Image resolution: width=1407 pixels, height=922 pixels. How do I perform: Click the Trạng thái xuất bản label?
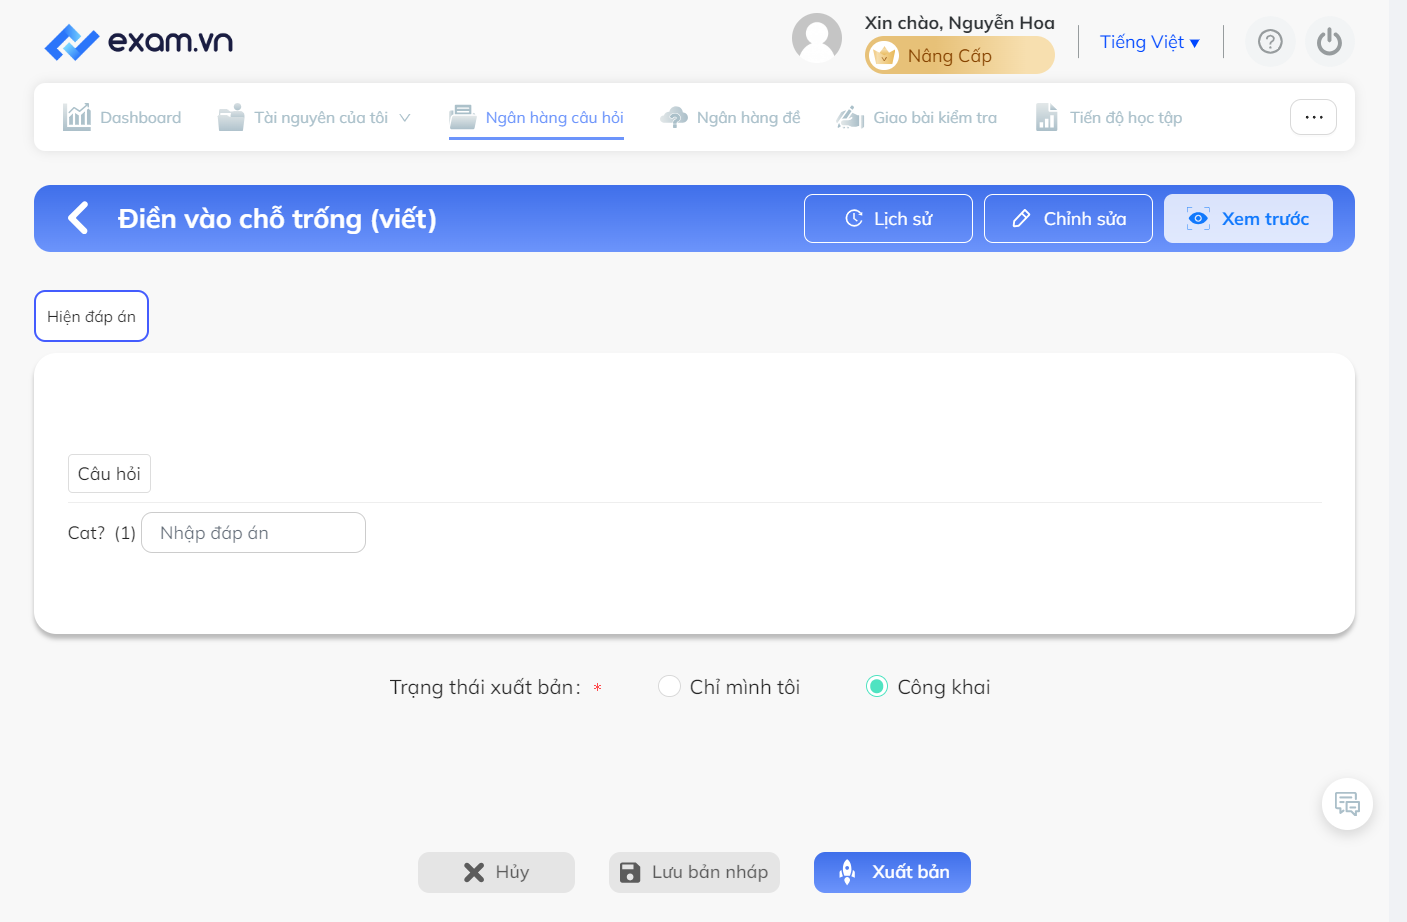(485, 687)
